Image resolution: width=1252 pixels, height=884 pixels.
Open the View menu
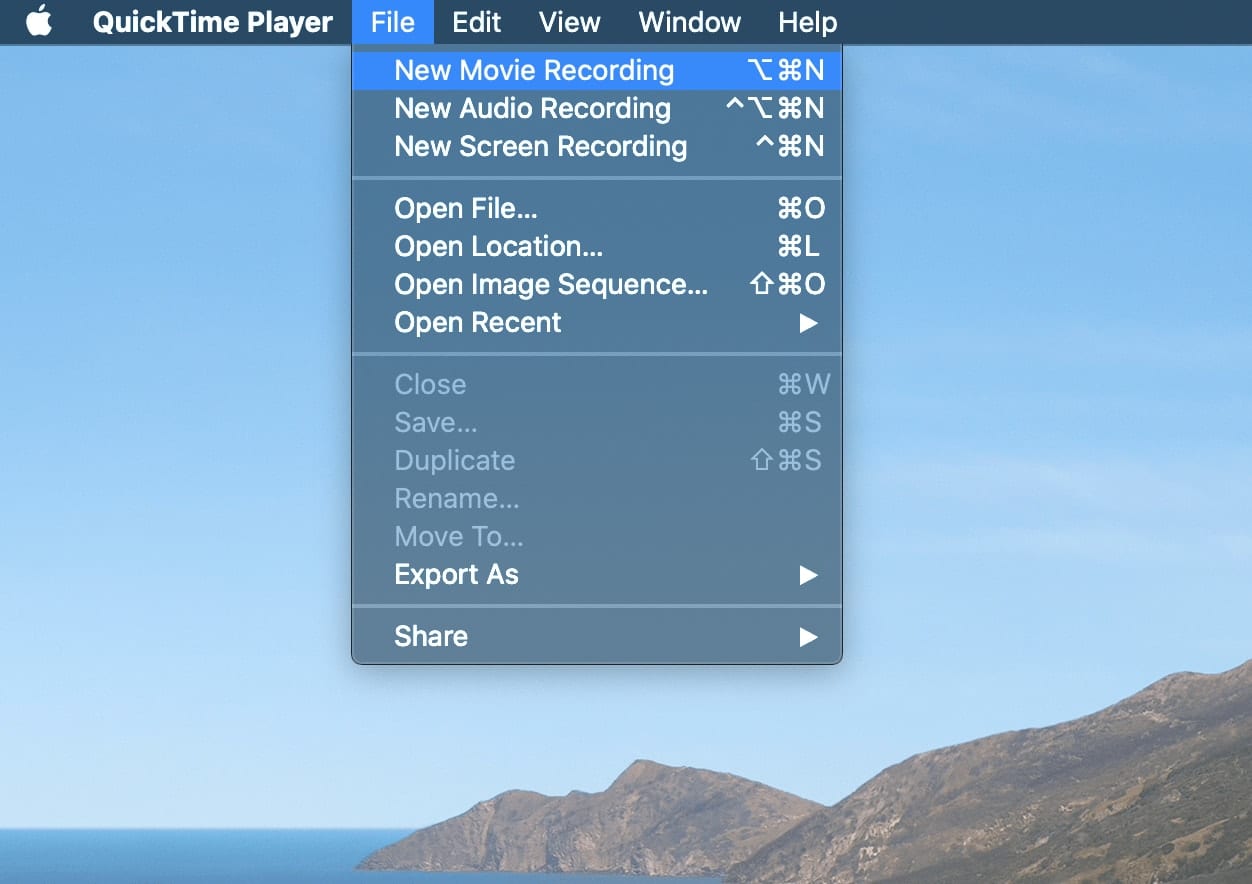tap(569, 22)
